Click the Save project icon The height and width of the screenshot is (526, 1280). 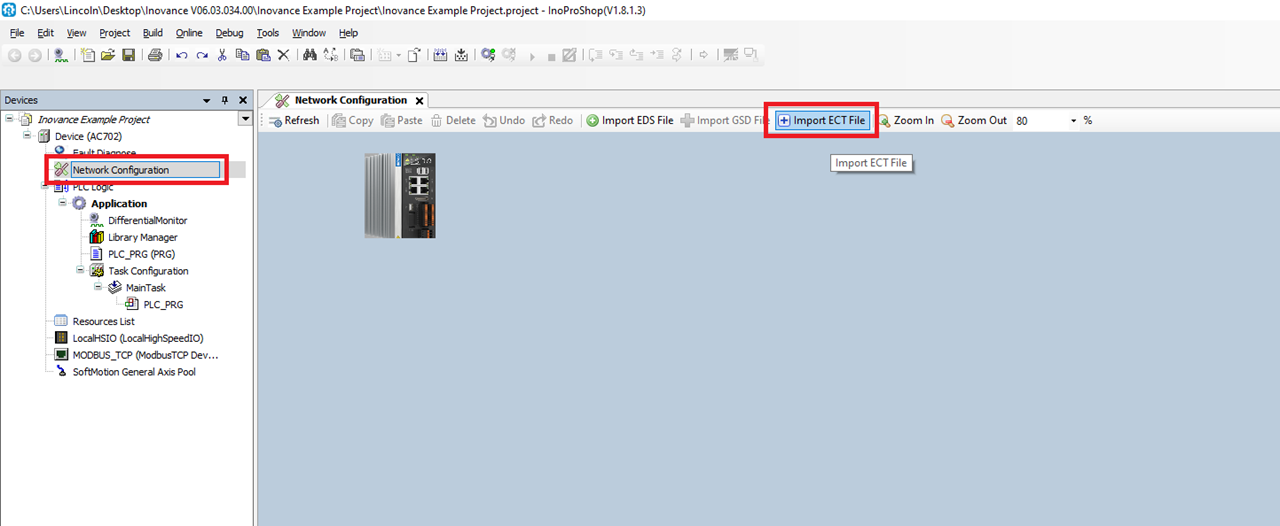(128, 55)
